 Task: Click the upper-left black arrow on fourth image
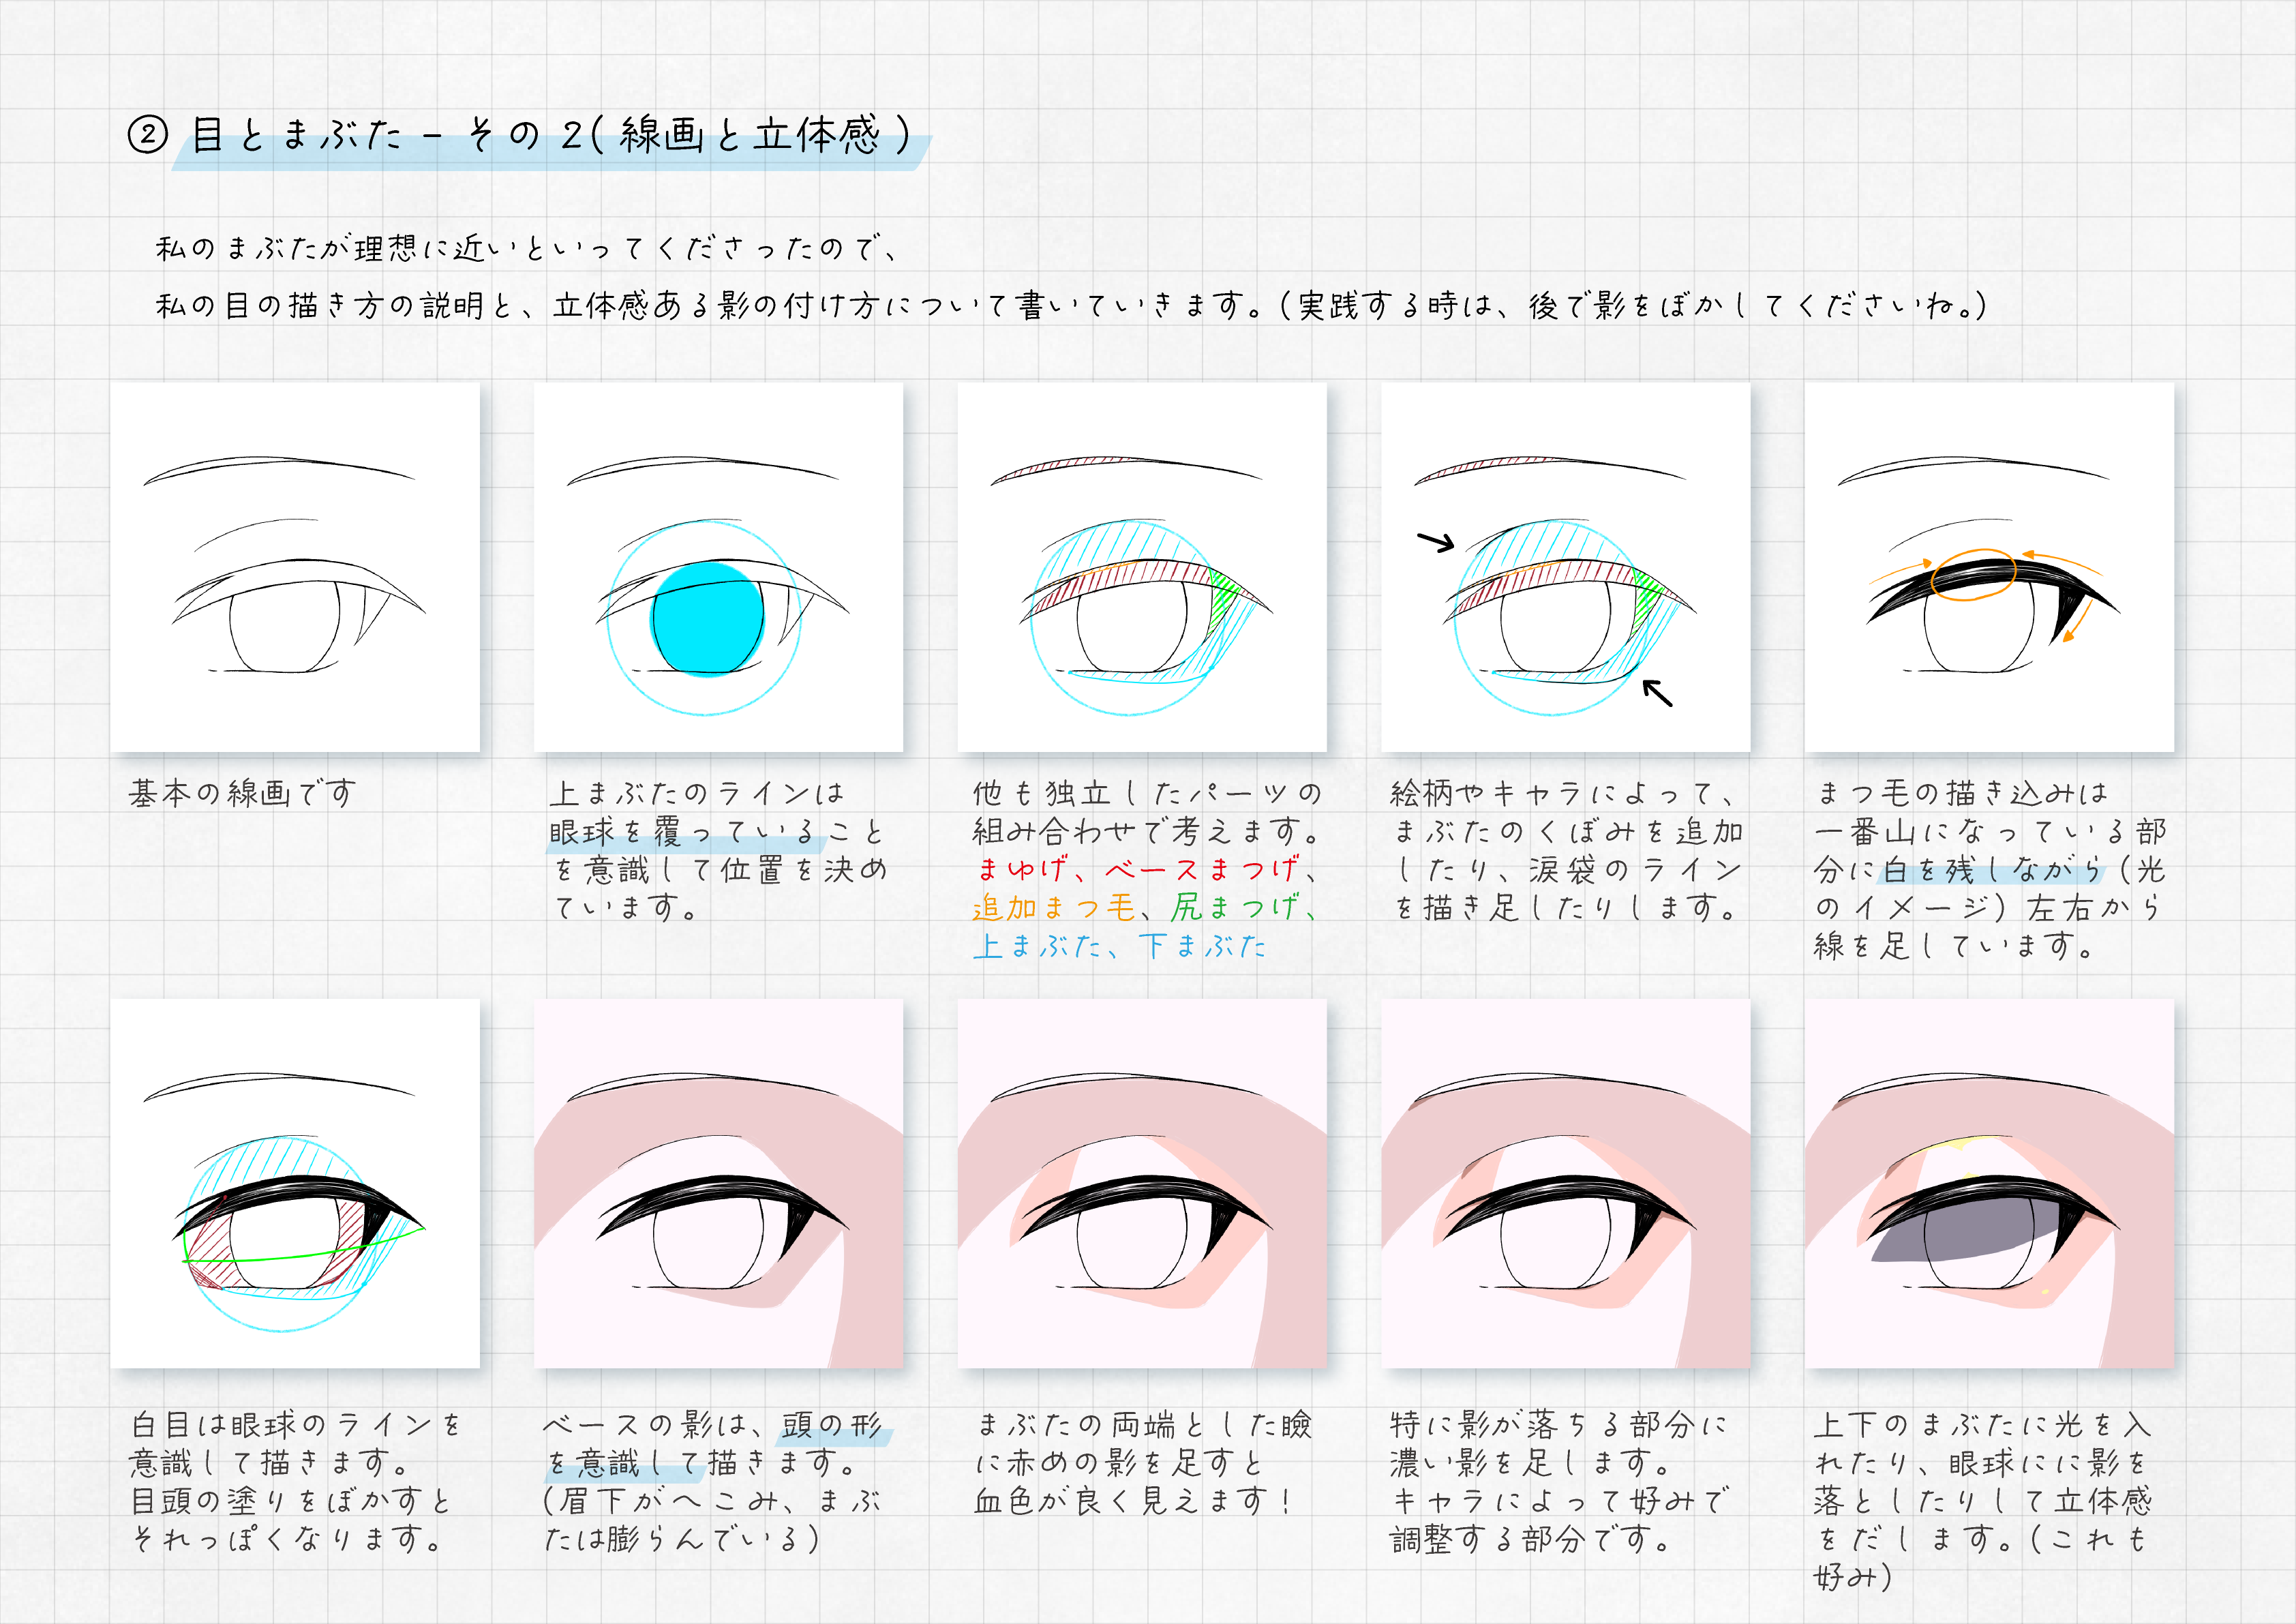[x=1436, y=542]
